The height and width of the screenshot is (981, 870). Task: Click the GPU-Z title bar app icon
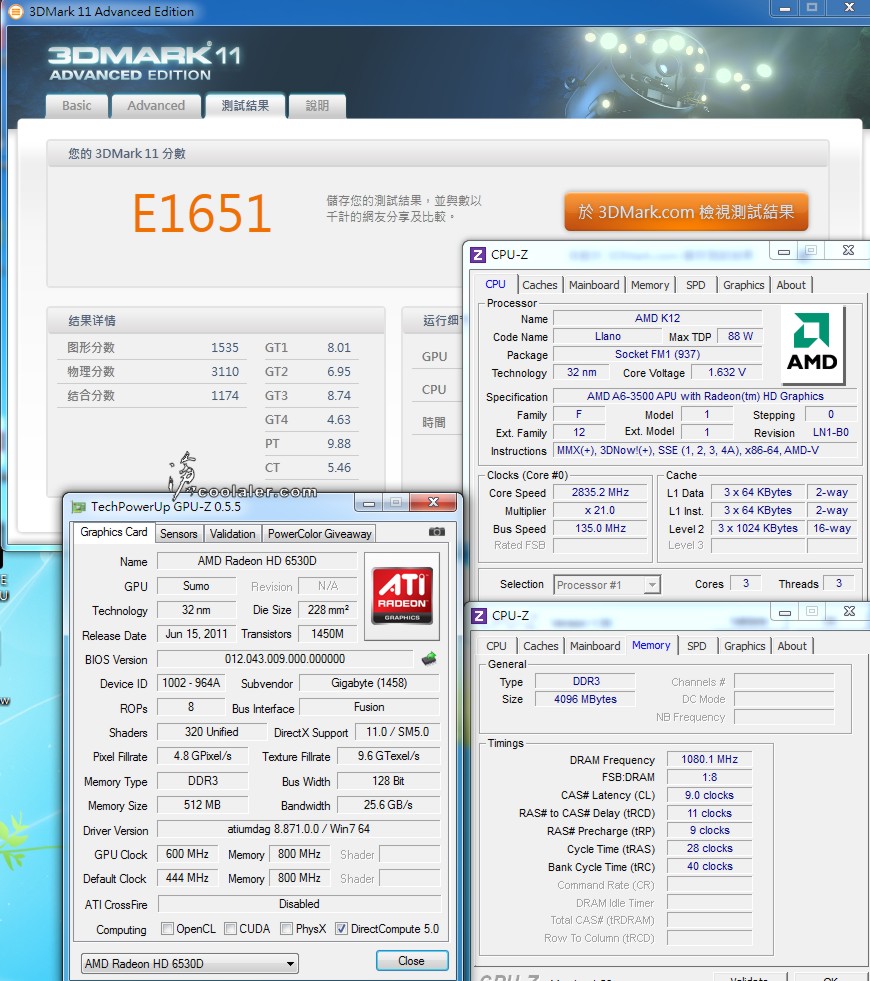tap(78, 506)
